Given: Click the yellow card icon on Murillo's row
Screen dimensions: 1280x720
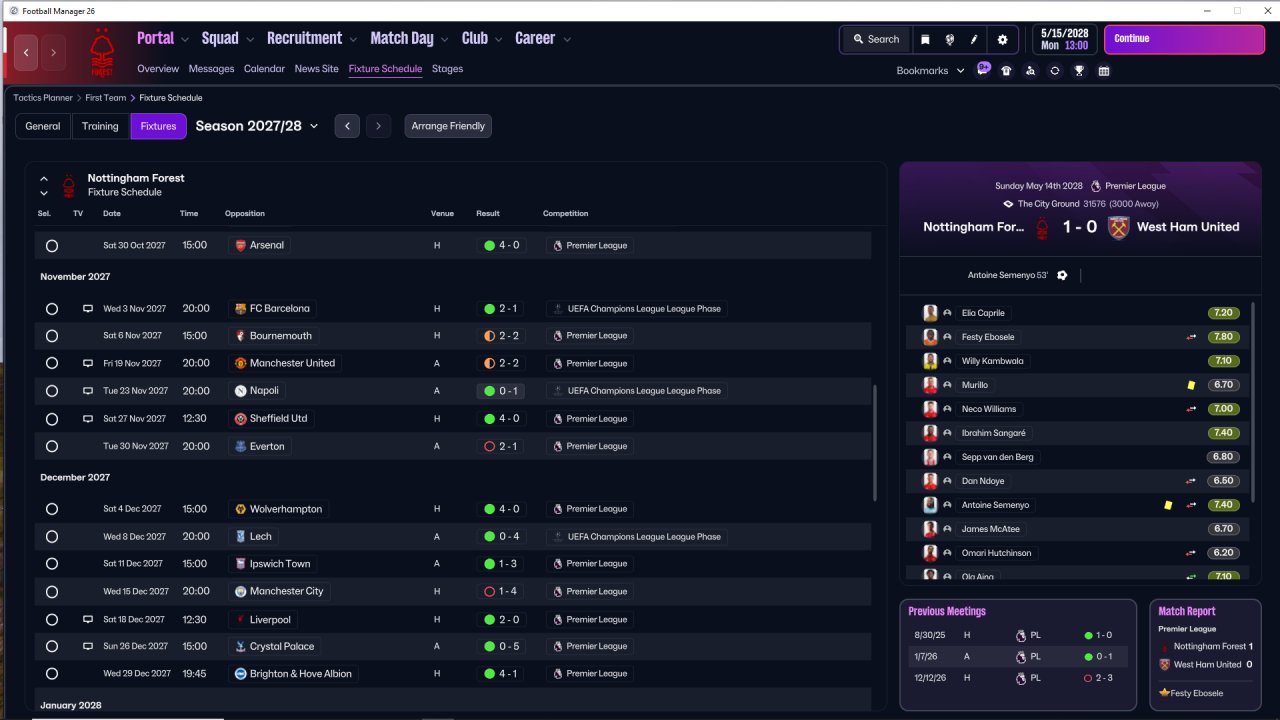Looking at the screenshot, I should click(x=1191, y=385).
